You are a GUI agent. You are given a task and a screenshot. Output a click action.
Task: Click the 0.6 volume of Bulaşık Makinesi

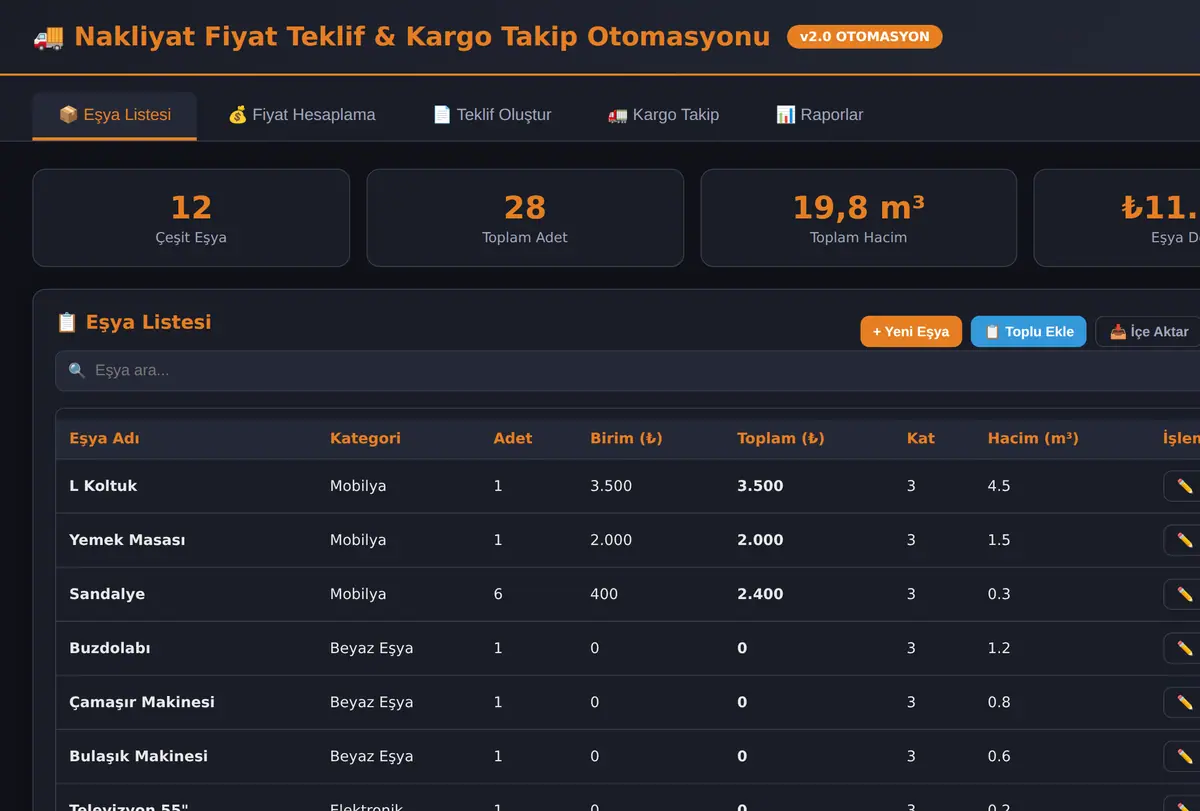[999, 756]
